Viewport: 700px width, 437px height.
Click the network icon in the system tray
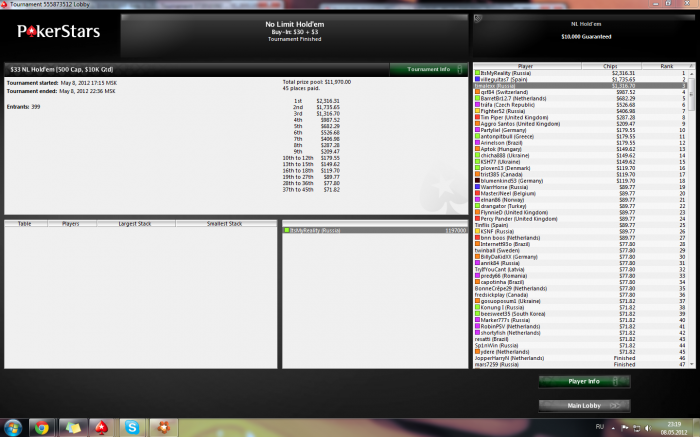(x=637, y=428)
